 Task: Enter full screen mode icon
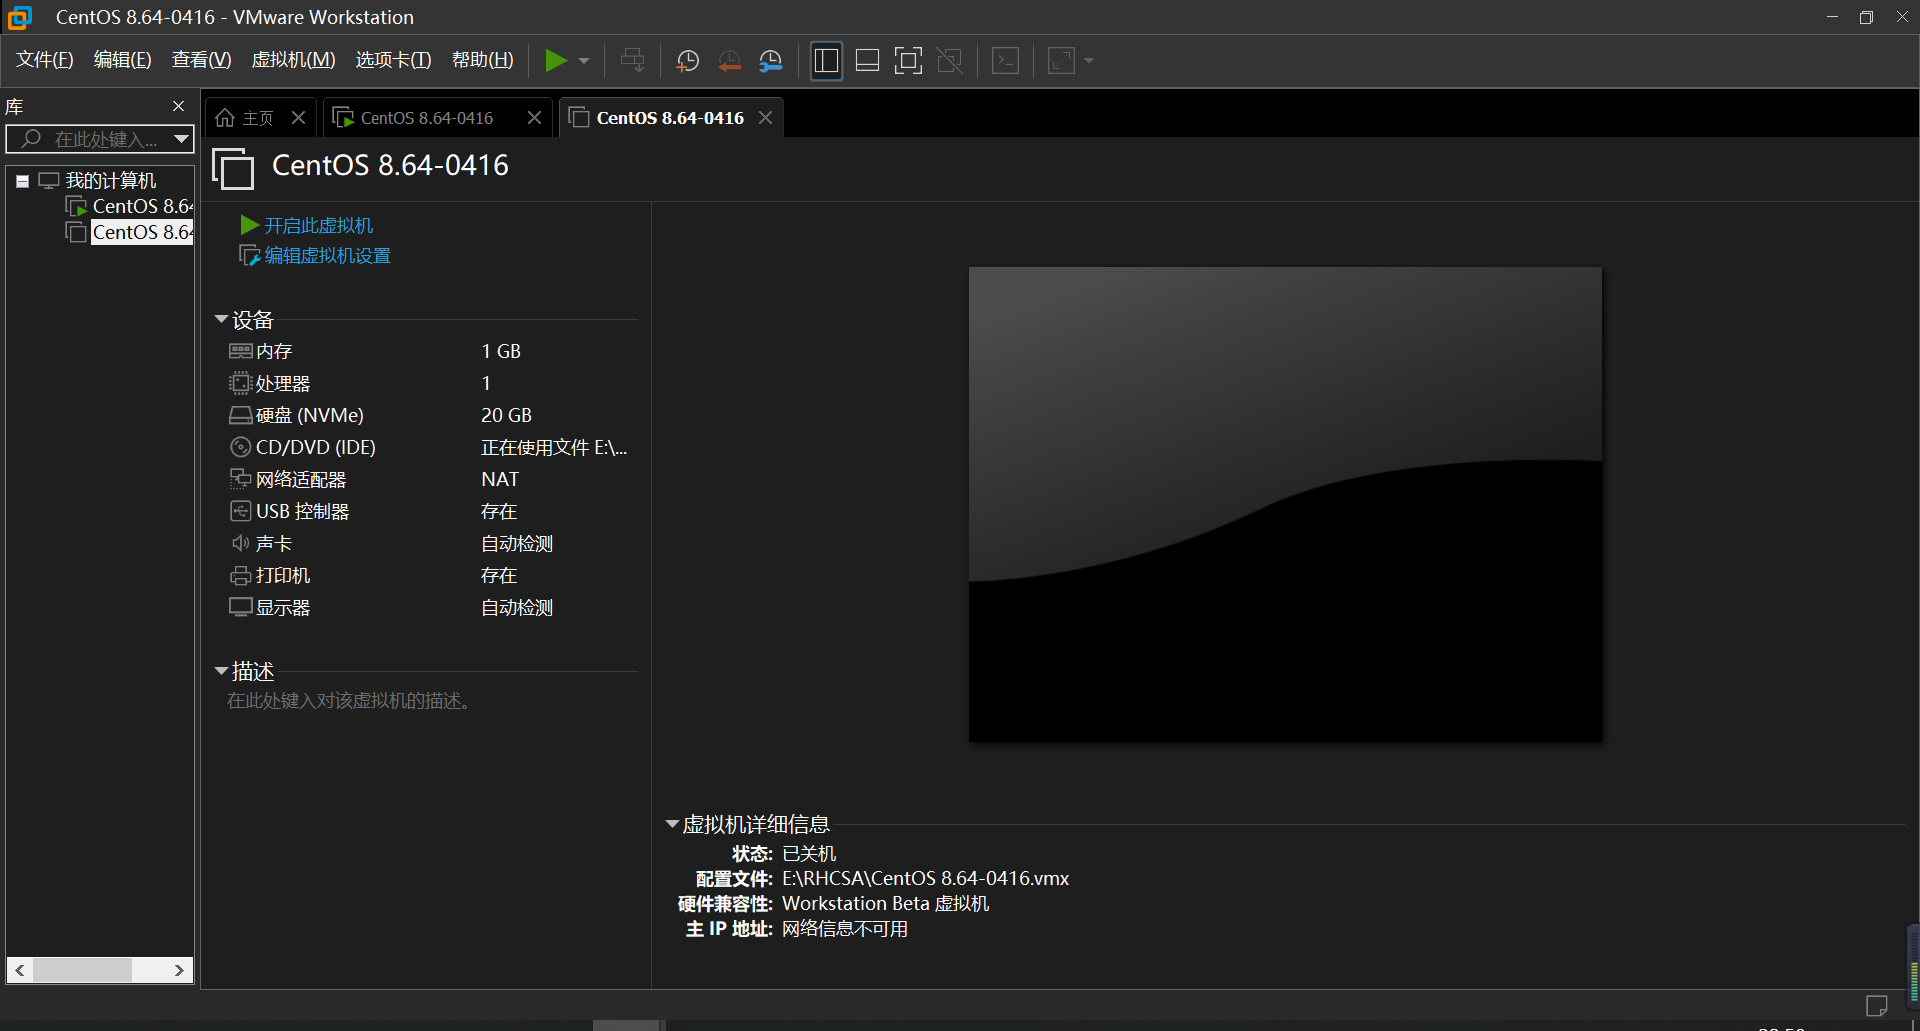click(908, 61)
